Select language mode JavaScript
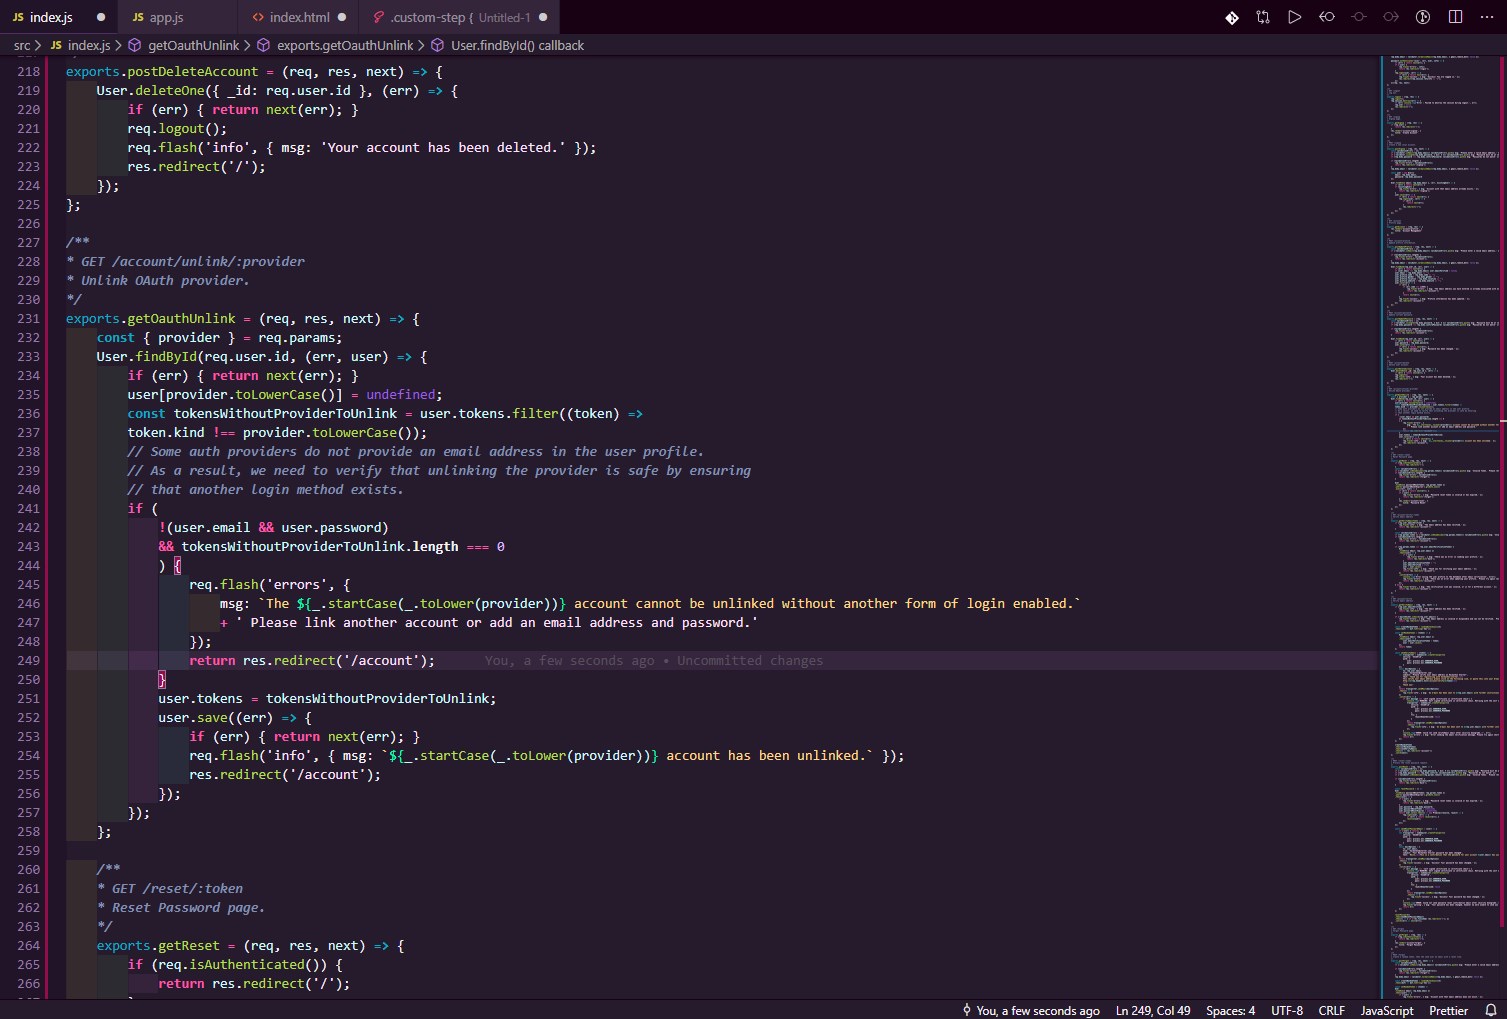Screen dimensions: 1507x1019 (x=1387, y=1010)
